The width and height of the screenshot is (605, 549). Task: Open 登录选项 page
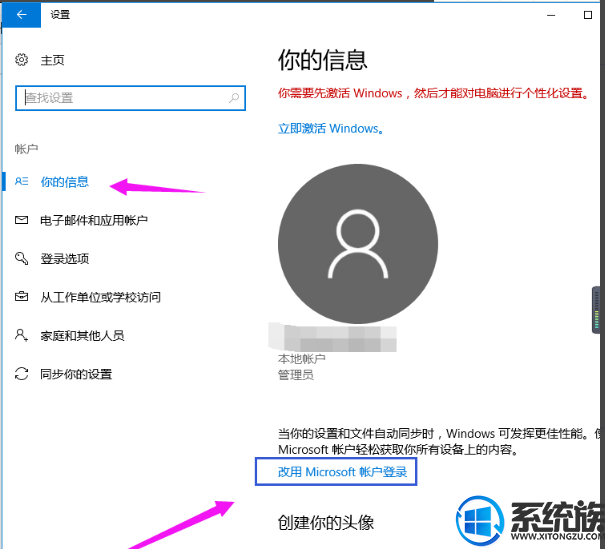click(65, 258)
